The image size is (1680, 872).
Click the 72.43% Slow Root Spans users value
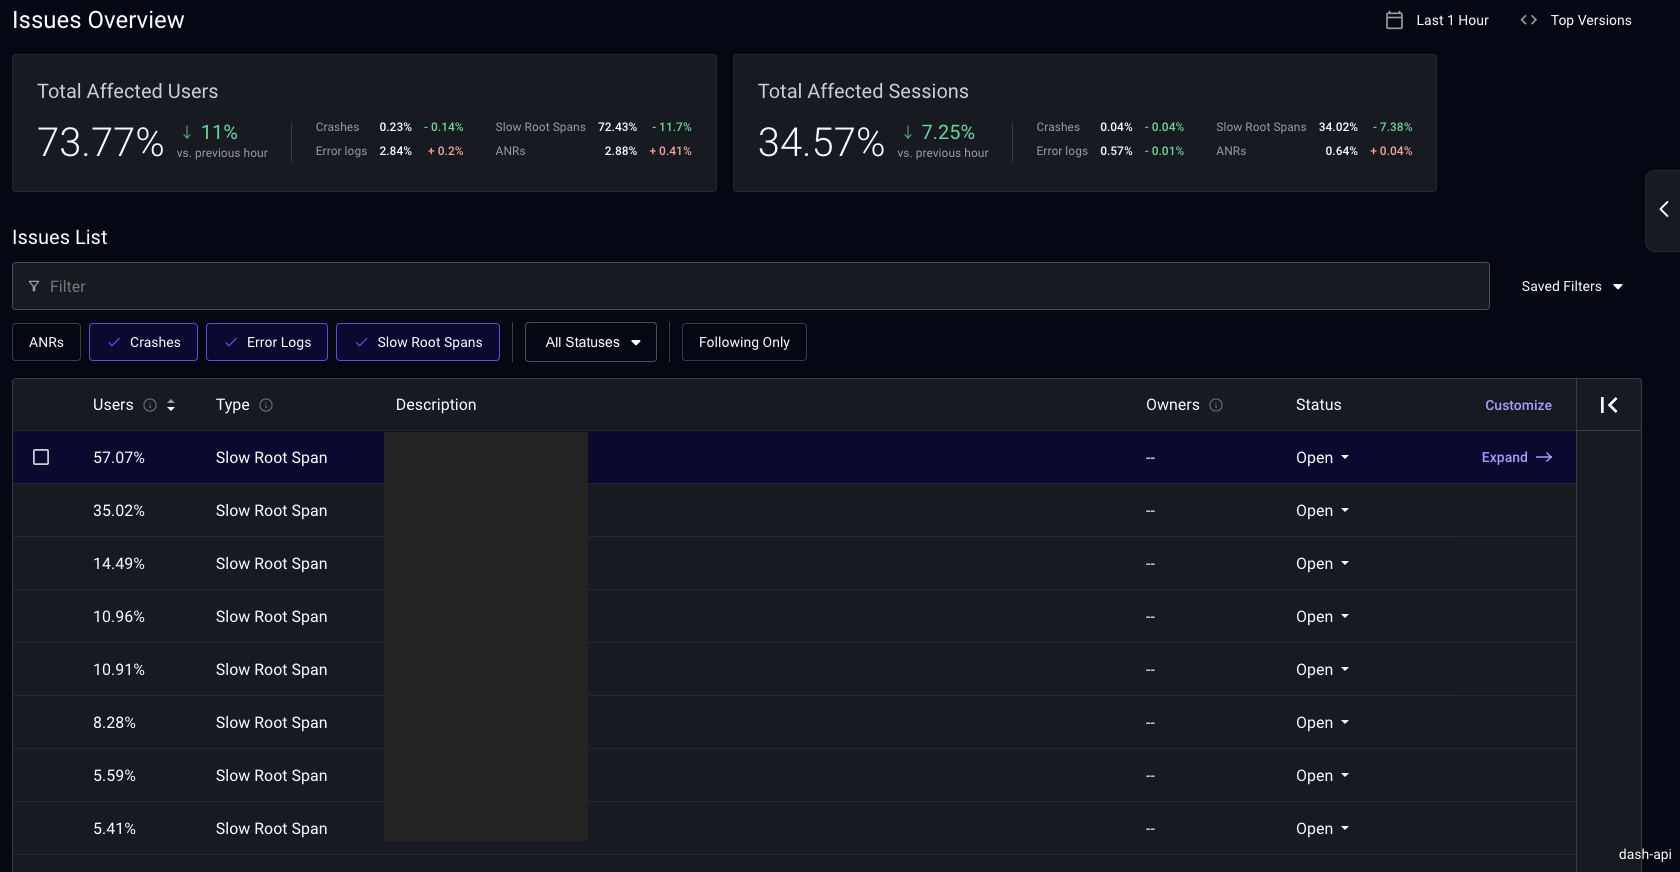617,127
